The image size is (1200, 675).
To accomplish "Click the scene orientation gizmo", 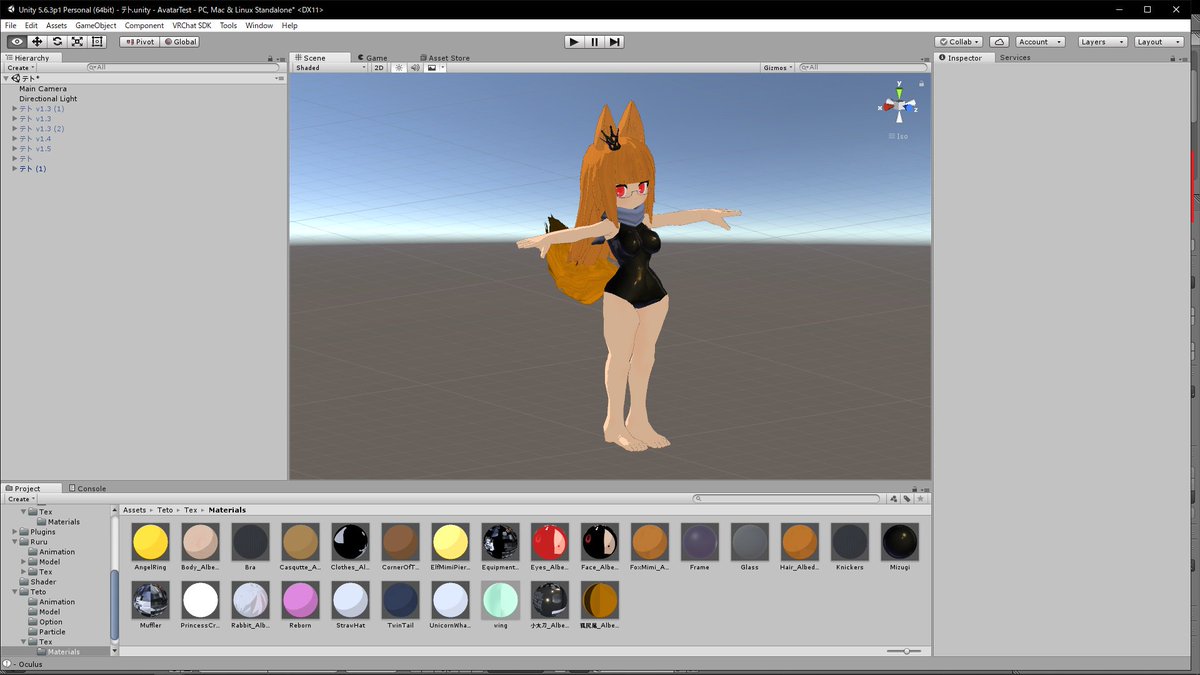I will pyautogui.click(x=899, y=103).
